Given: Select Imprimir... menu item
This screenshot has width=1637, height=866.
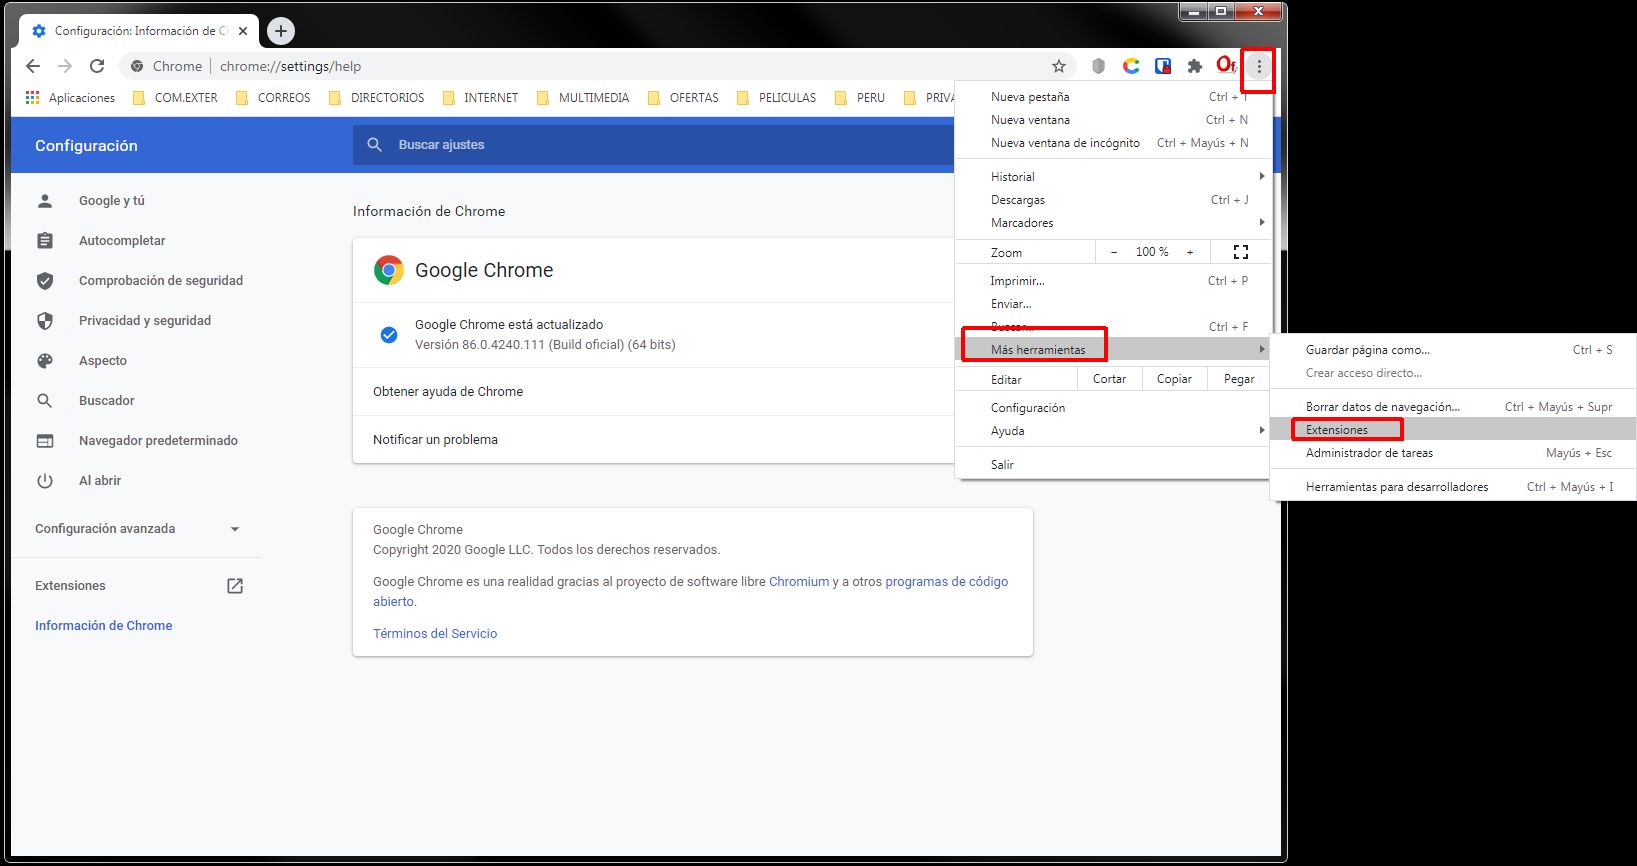Looking at the screenshot, I should 1112,281.
